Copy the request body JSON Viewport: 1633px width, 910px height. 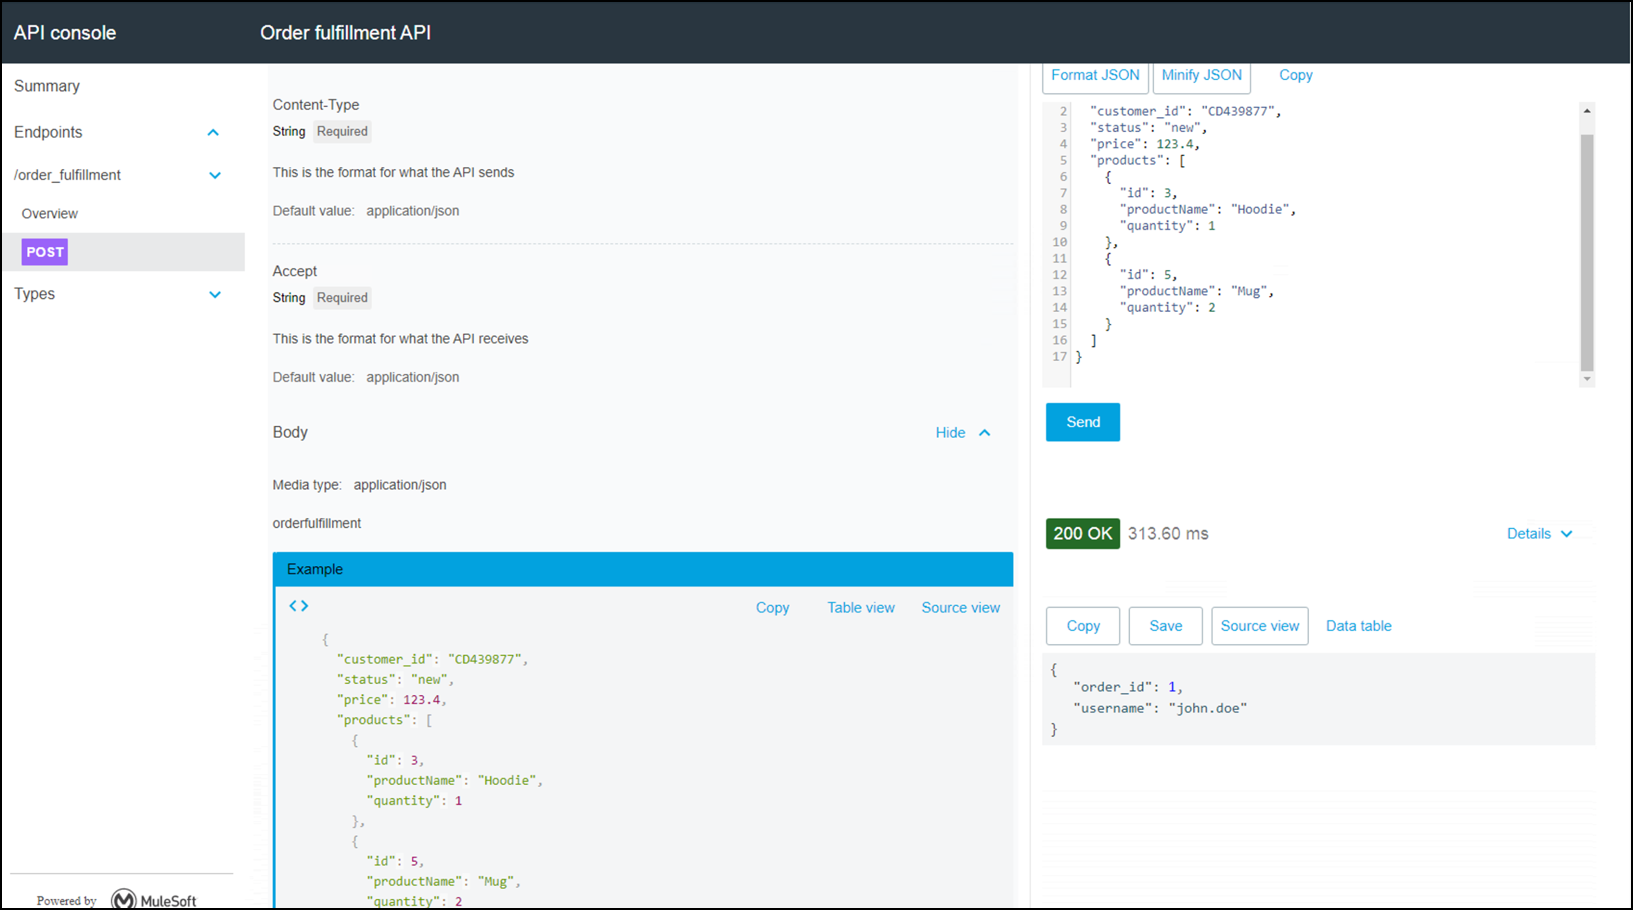(1296, 75)
